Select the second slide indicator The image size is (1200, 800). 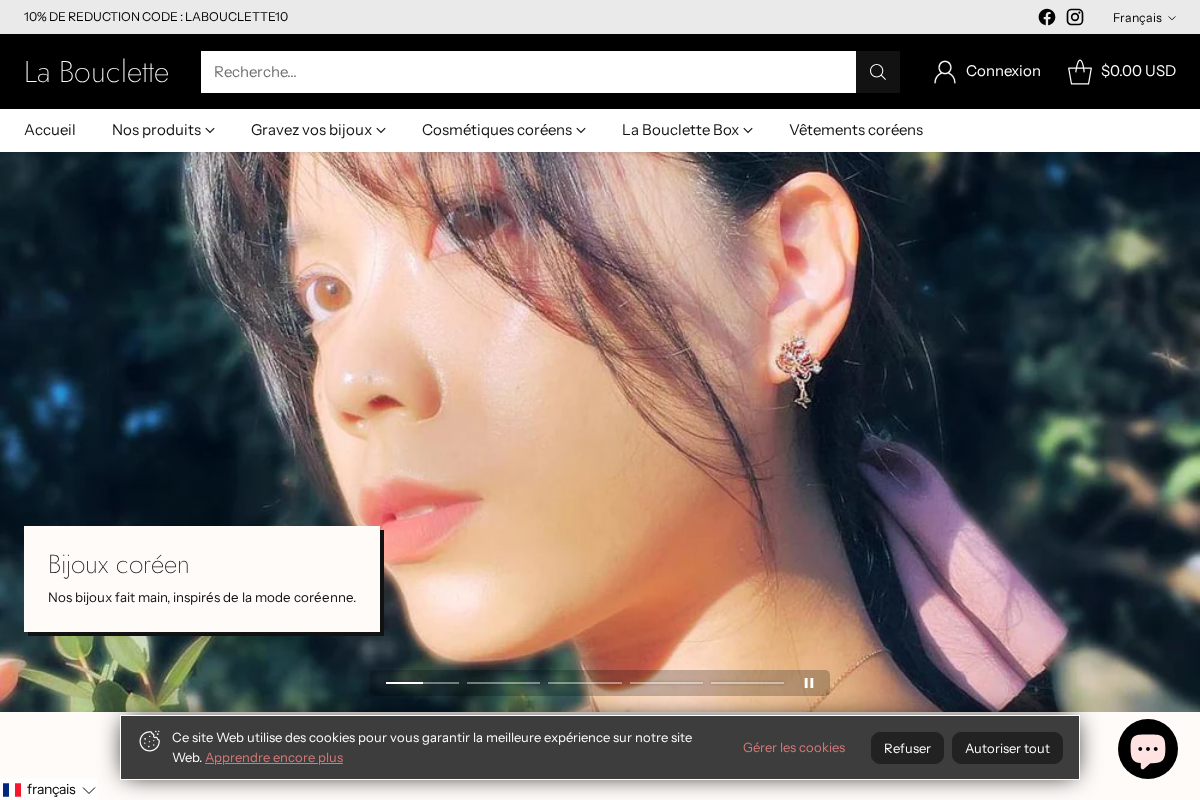click(503, 682)
